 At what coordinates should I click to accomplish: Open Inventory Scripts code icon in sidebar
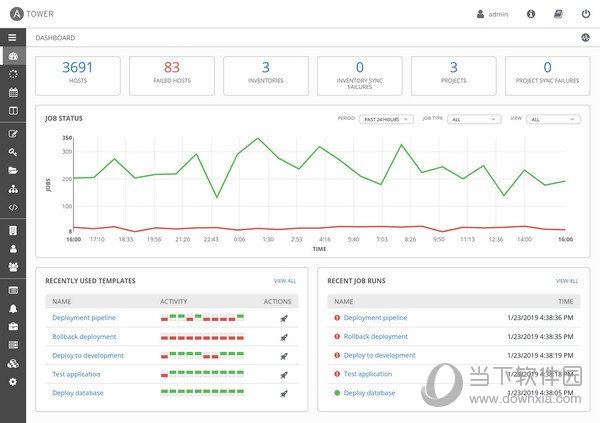tap(13, 207)
